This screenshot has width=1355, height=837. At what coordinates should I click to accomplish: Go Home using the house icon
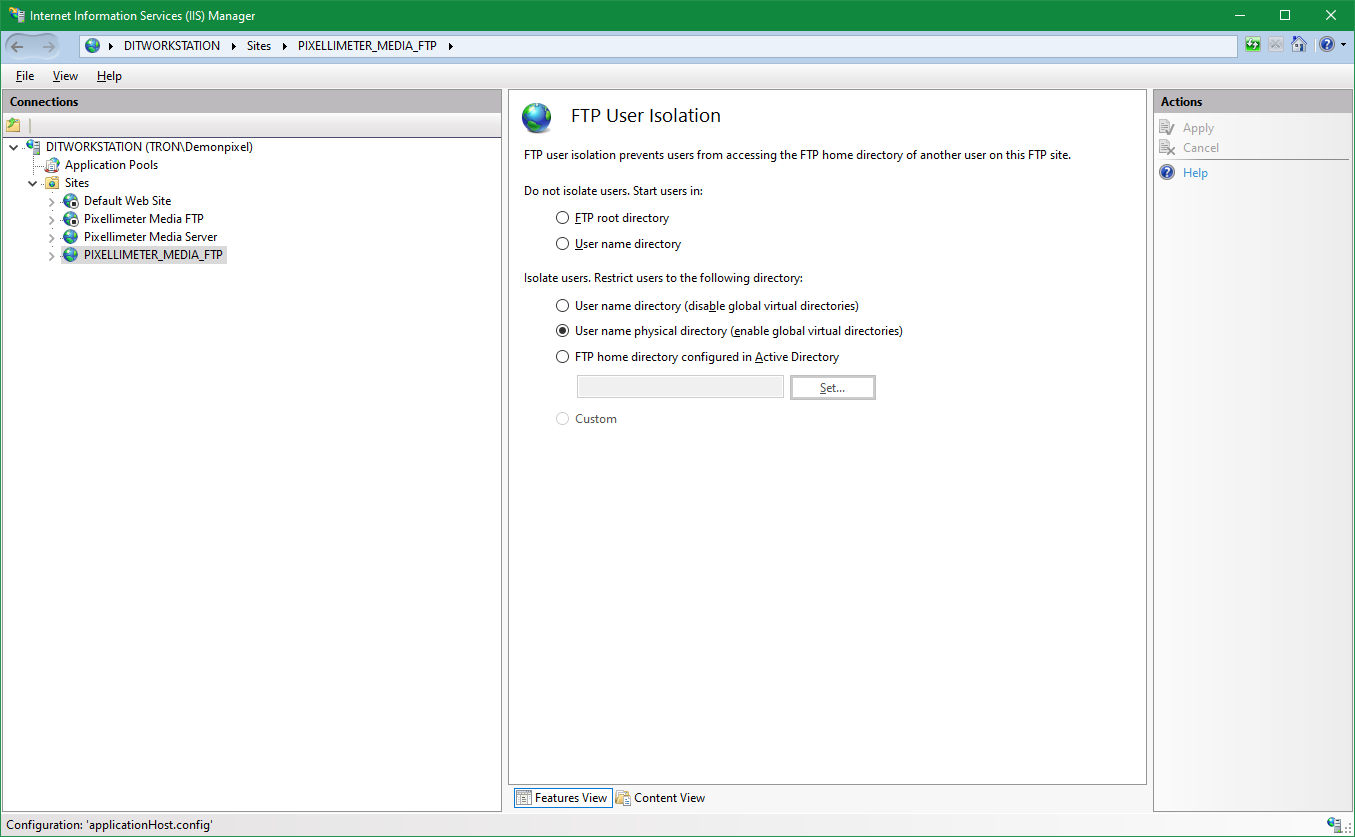pos(1299,45)
